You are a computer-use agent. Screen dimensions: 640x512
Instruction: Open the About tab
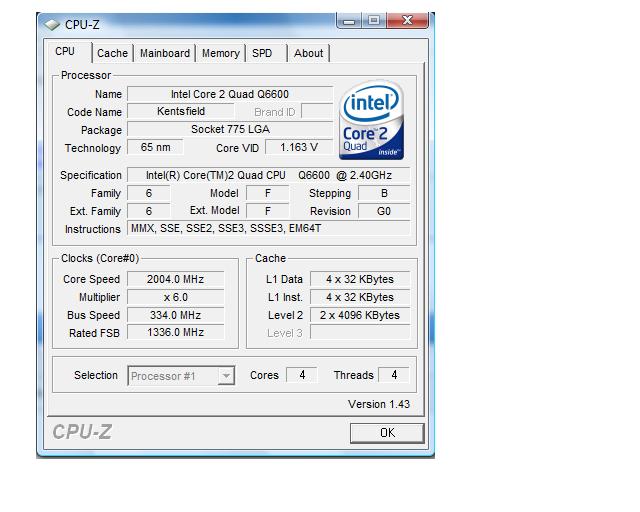(x=309, y=53)
